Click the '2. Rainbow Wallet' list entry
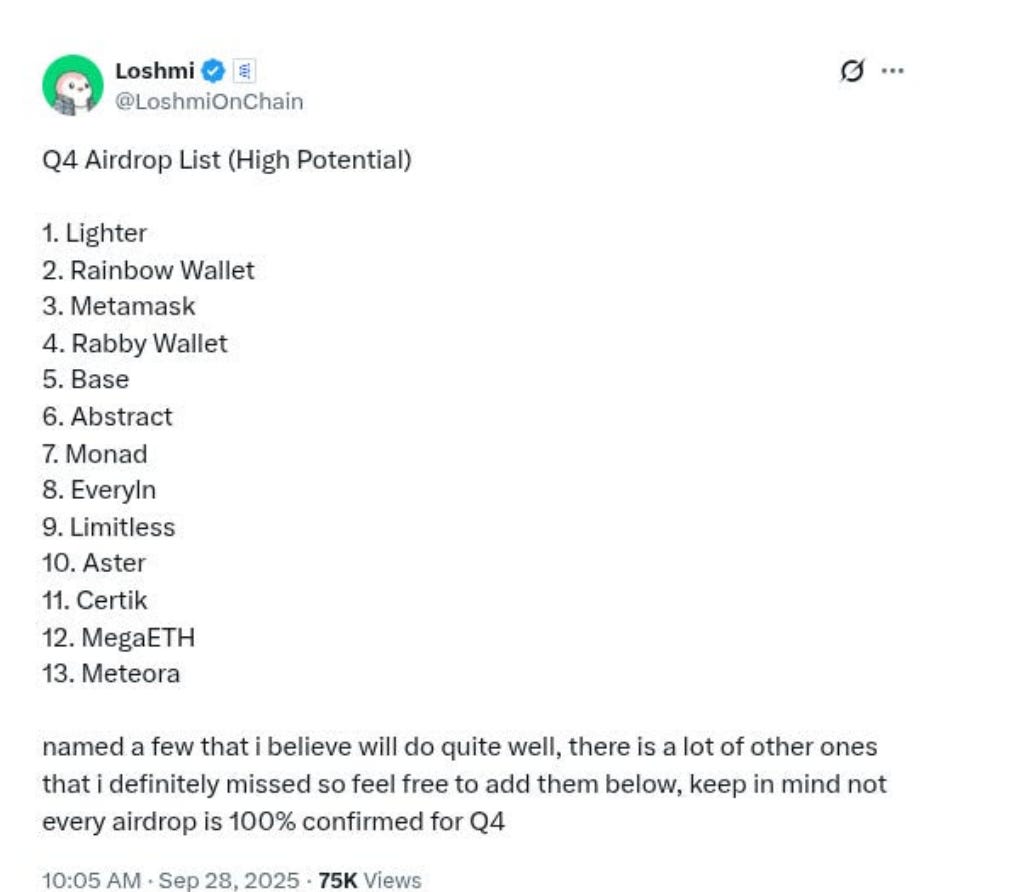This screenshot has width=1016, height=892. coord(148,270)
